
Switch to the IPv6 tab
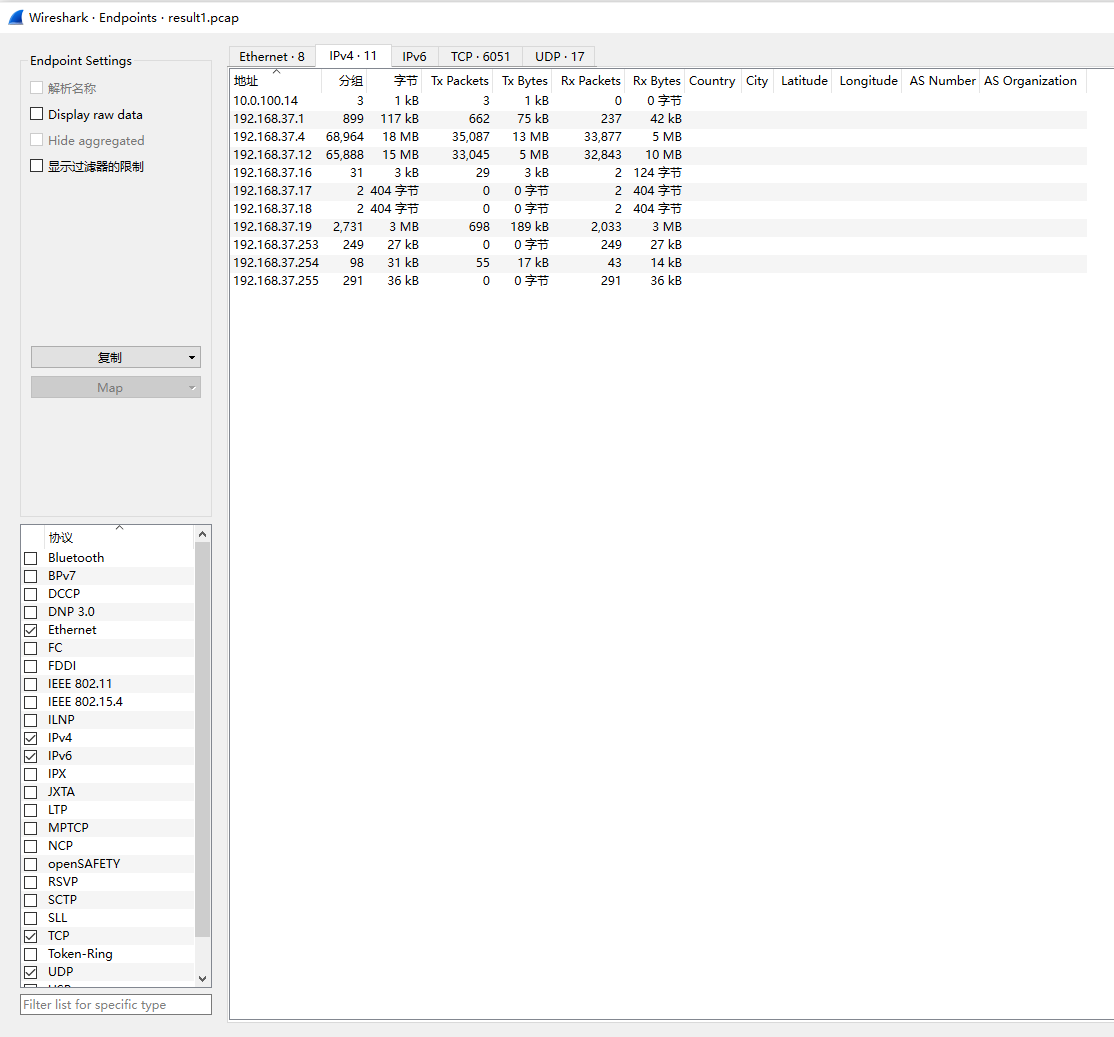pyautogui.click(x=414, y=57)
